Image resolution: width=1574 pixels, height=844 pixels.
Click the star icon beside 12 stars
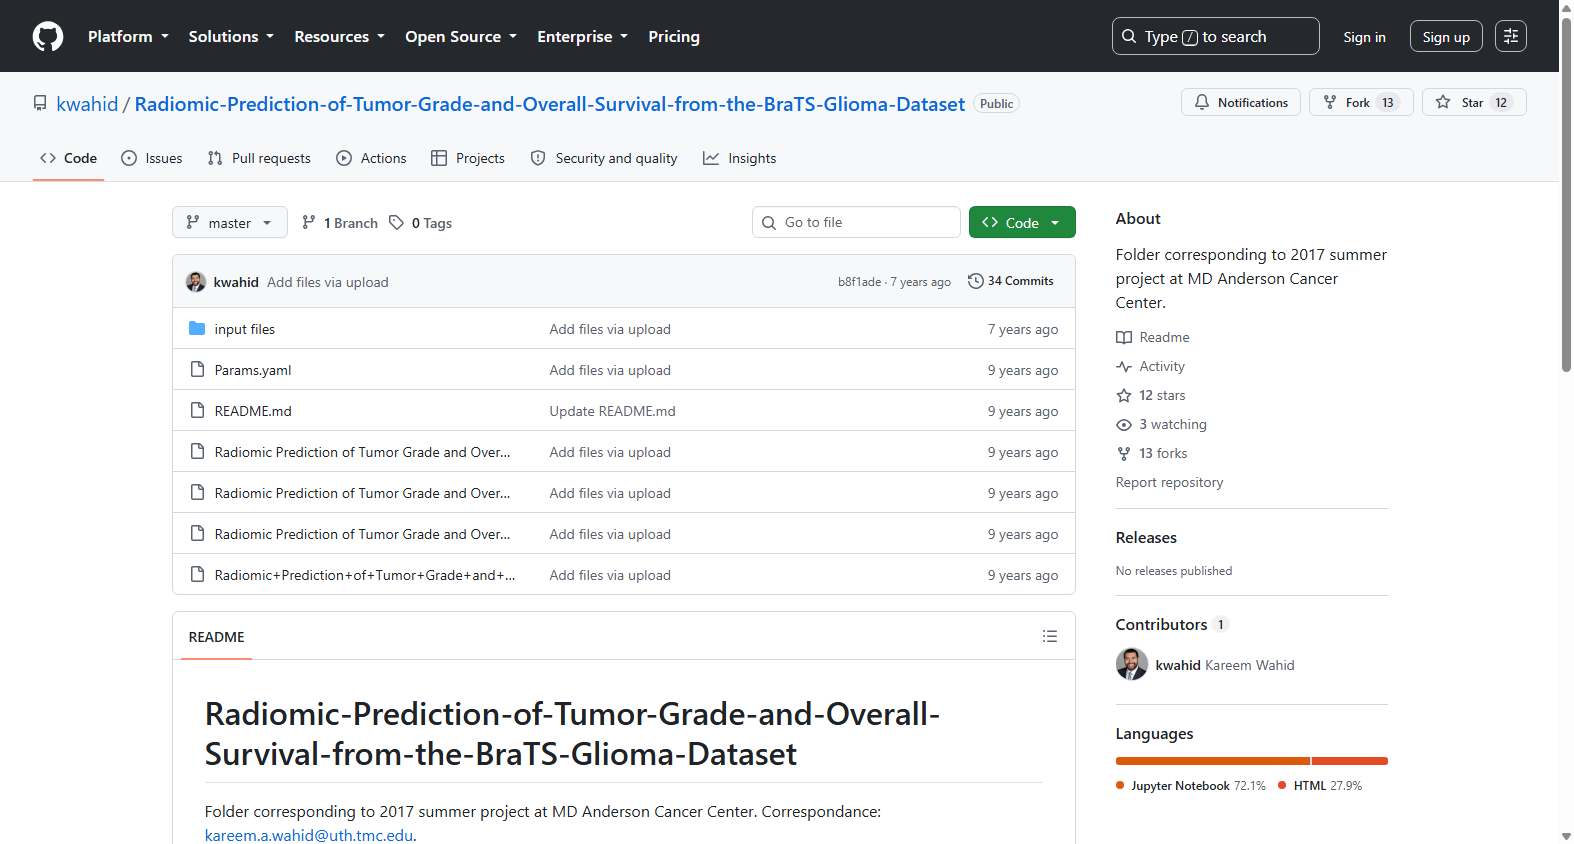1124,396
